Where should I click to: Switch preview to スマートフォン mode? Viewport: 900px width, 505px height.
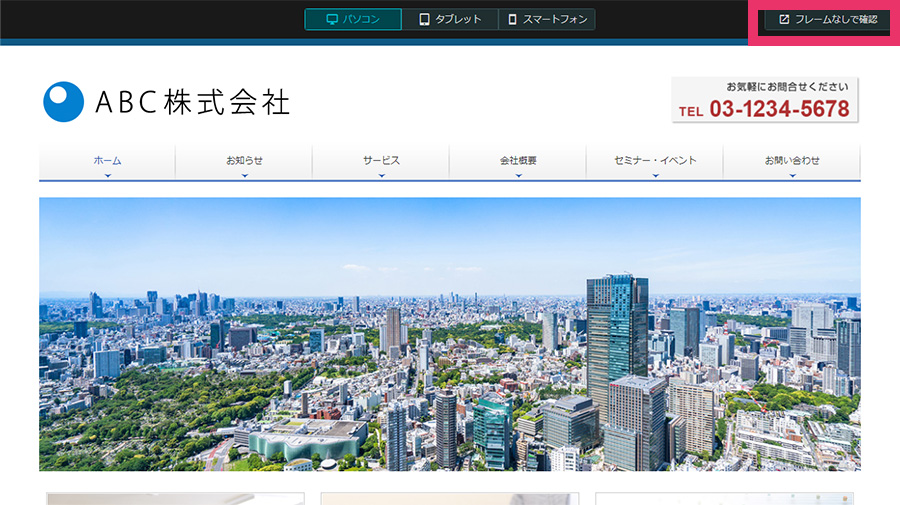pos(547,20)
